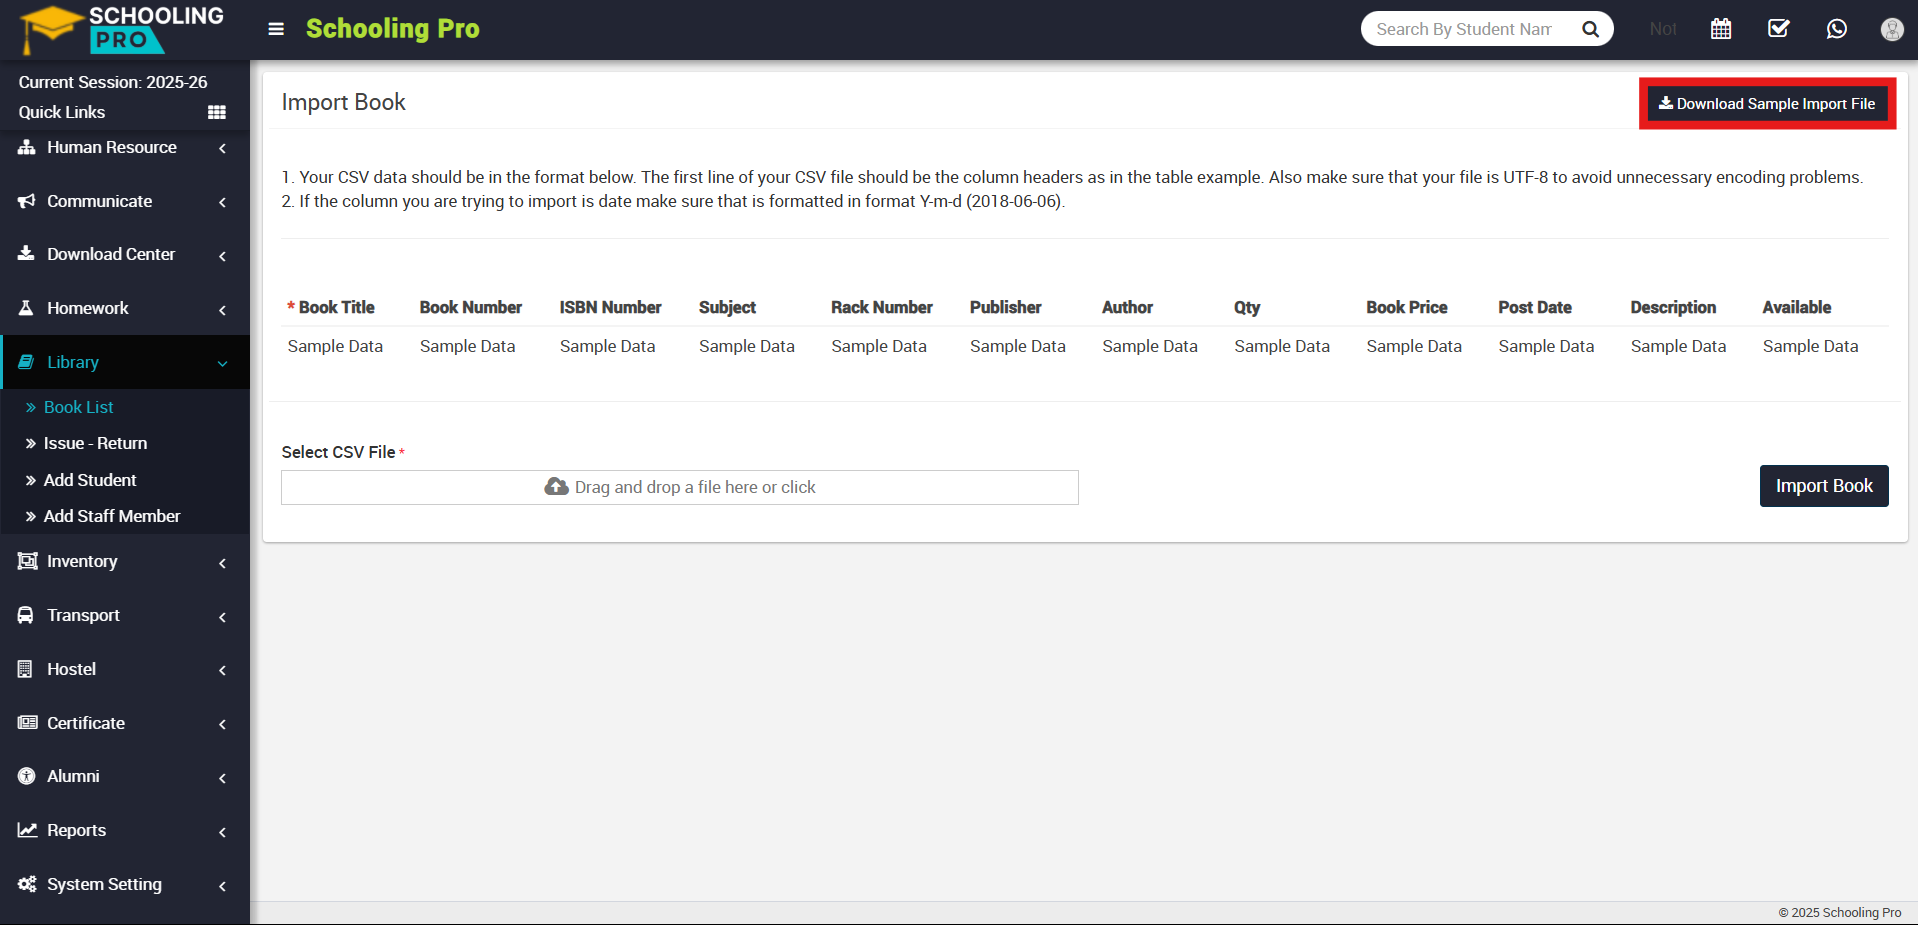Click the Rack Number column header
The height and width of the screenshot is (925, 1918).
[x=882, y=307]
